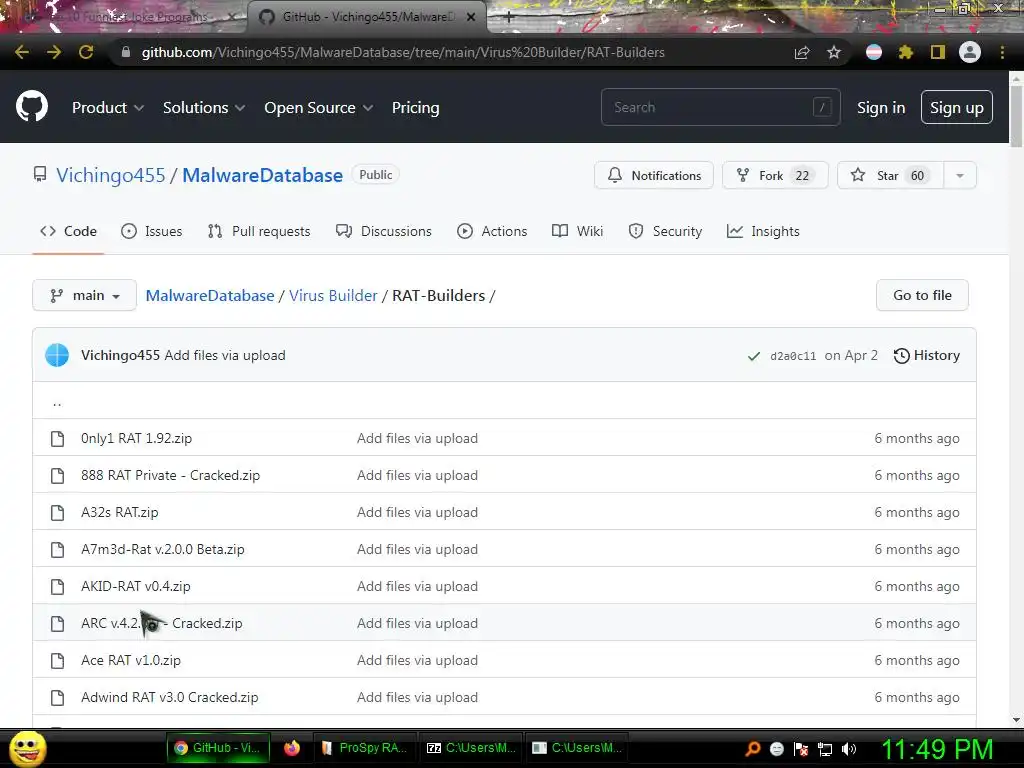
Task: Open the Discussions tab
Action: coord(383,231)
